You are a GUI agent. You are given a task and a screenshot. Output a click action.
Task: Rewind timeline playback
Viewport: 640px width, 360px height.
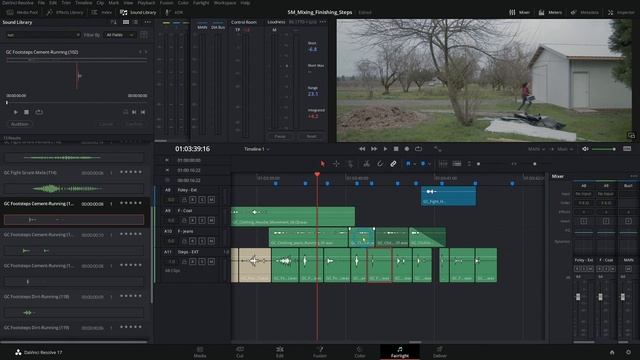[x=362, y=149]
